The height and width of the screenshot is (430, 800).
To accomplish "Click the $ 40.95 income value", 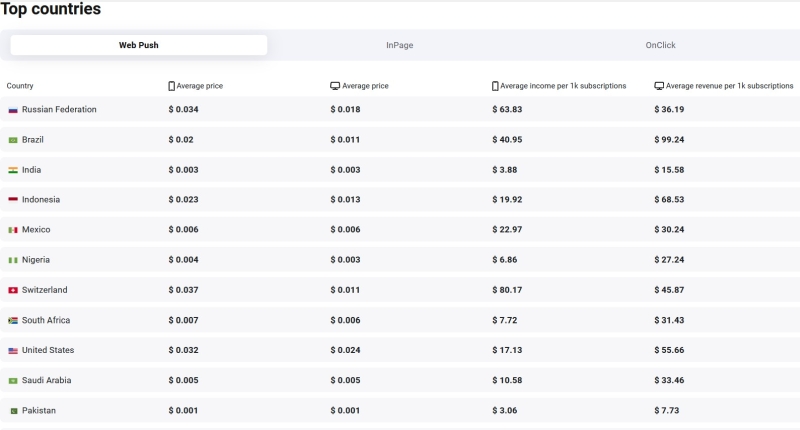I will 507,139.
